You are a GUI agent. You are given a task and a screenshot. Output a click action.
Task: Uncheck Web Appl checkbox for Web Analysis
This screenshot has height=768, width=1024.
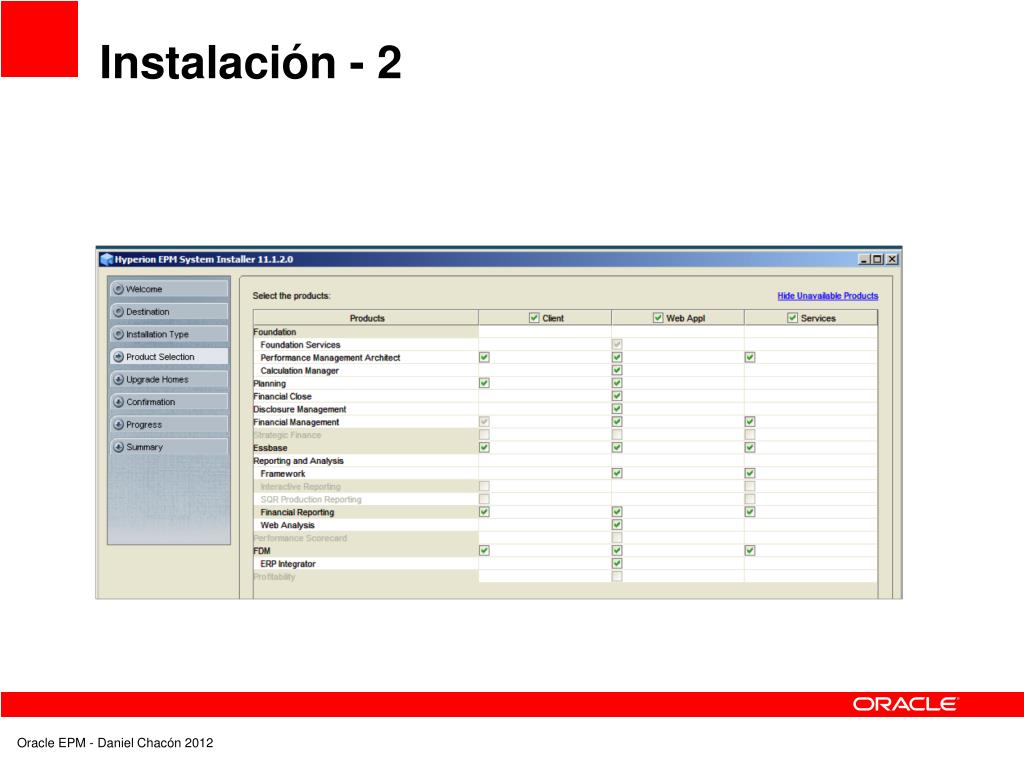click(616, 525)
